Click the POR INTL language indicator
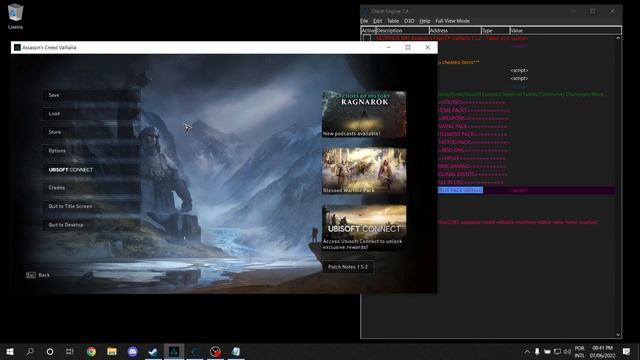Screen dimensions: 640x360 (x=579, y=352)
